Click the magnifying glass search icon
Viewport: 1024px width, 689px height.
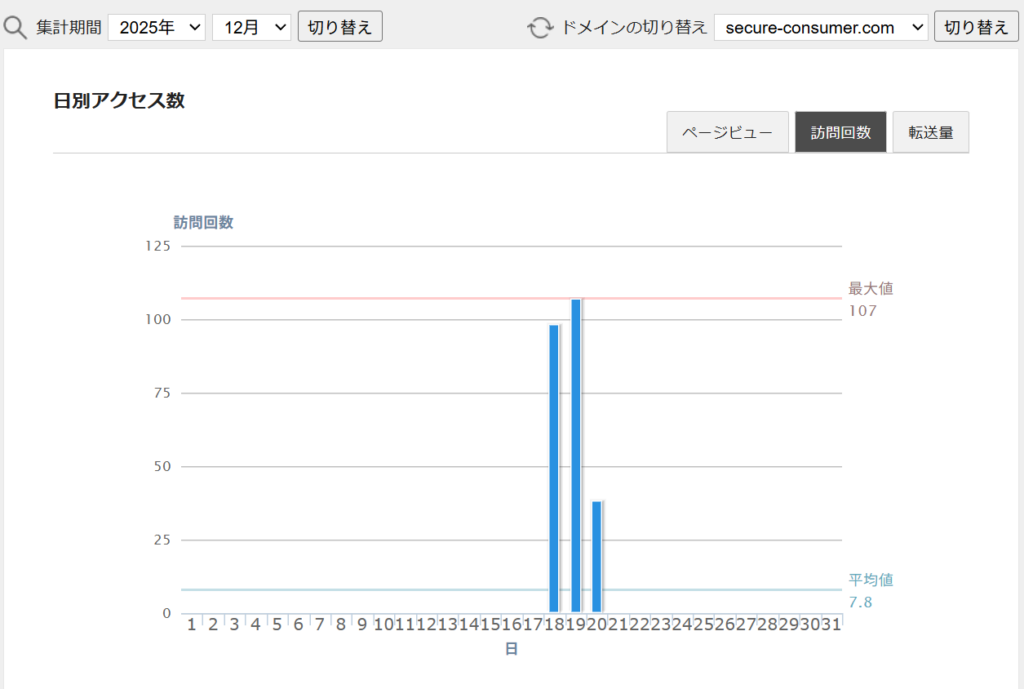coord(15,27)
